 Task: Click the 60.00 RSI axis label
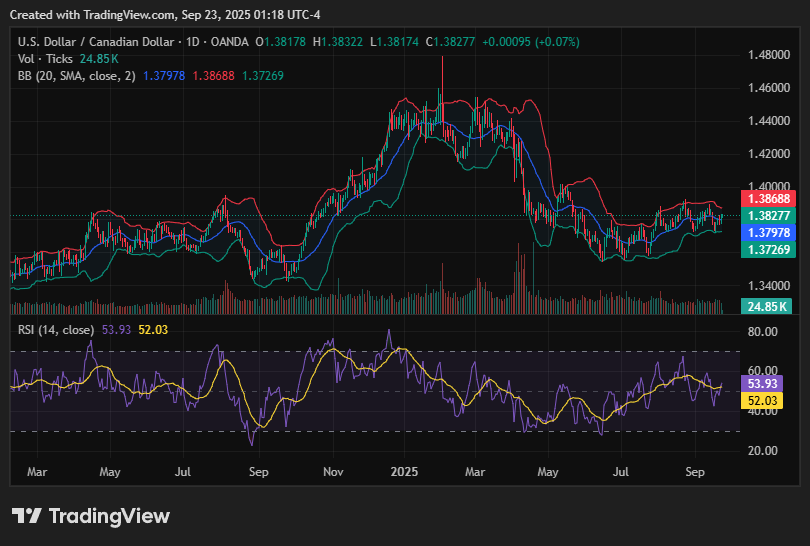point(762,370)
